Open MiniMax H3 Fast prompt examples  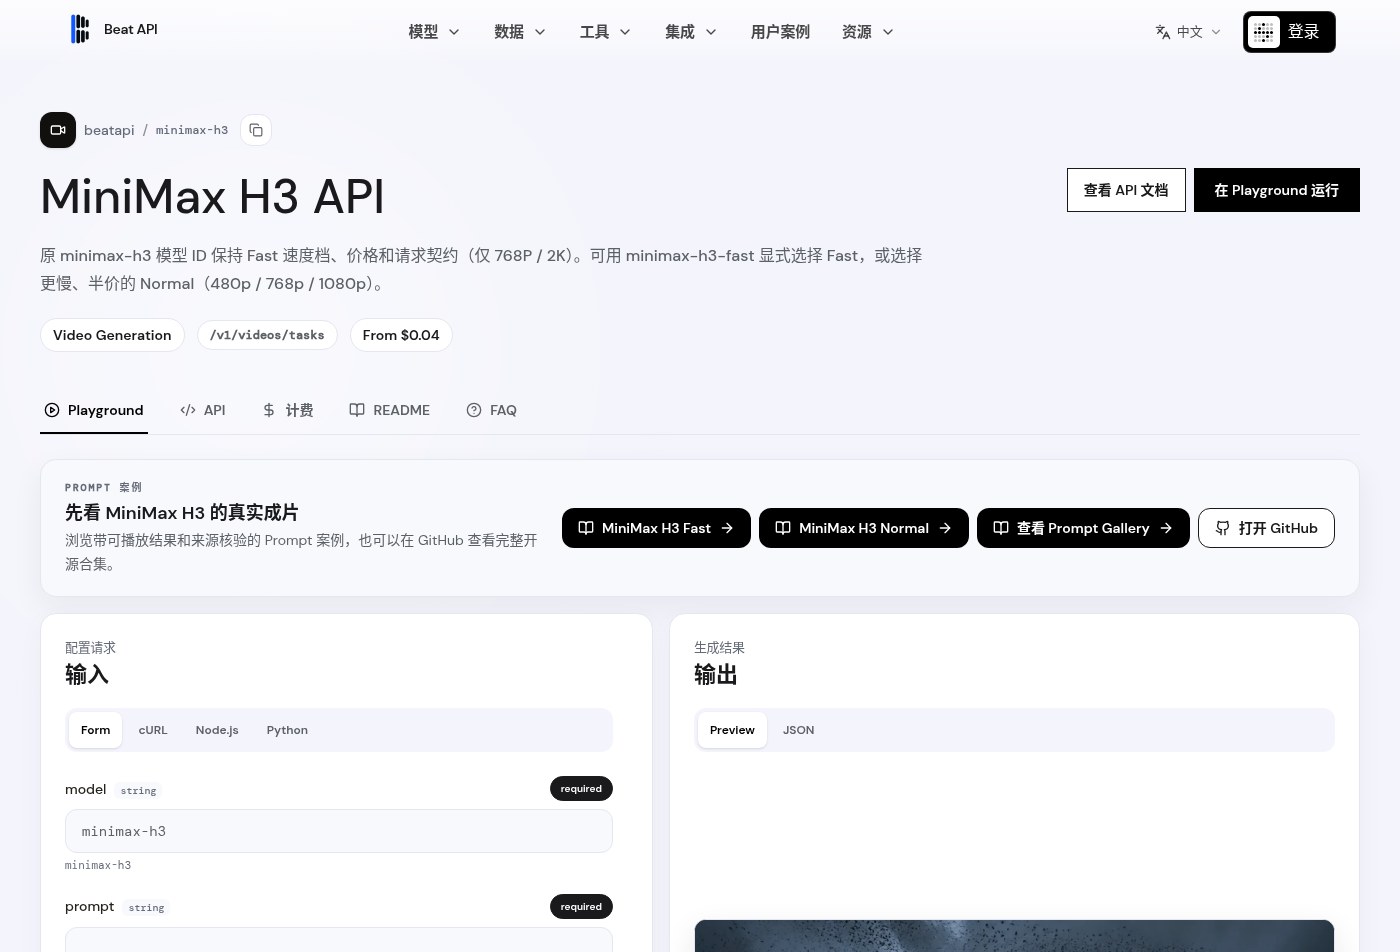point(656,528)
